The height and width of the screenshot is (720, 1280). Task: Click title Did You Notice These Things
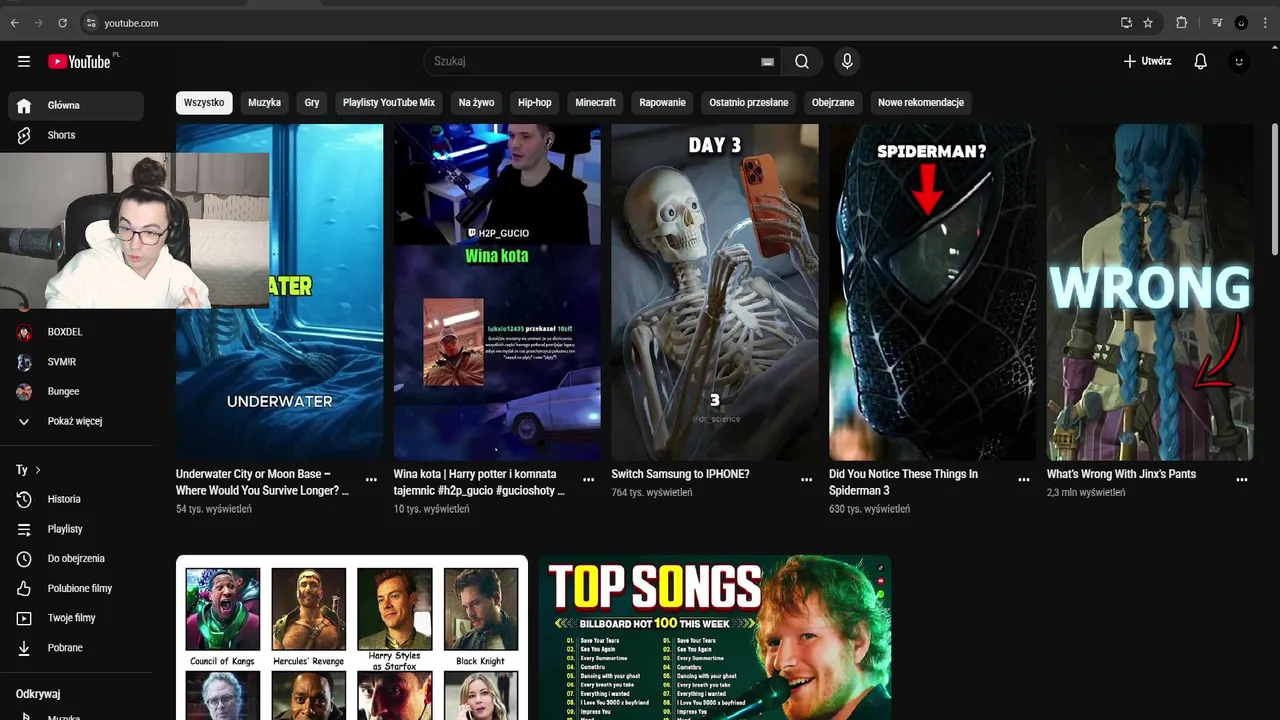903,482
